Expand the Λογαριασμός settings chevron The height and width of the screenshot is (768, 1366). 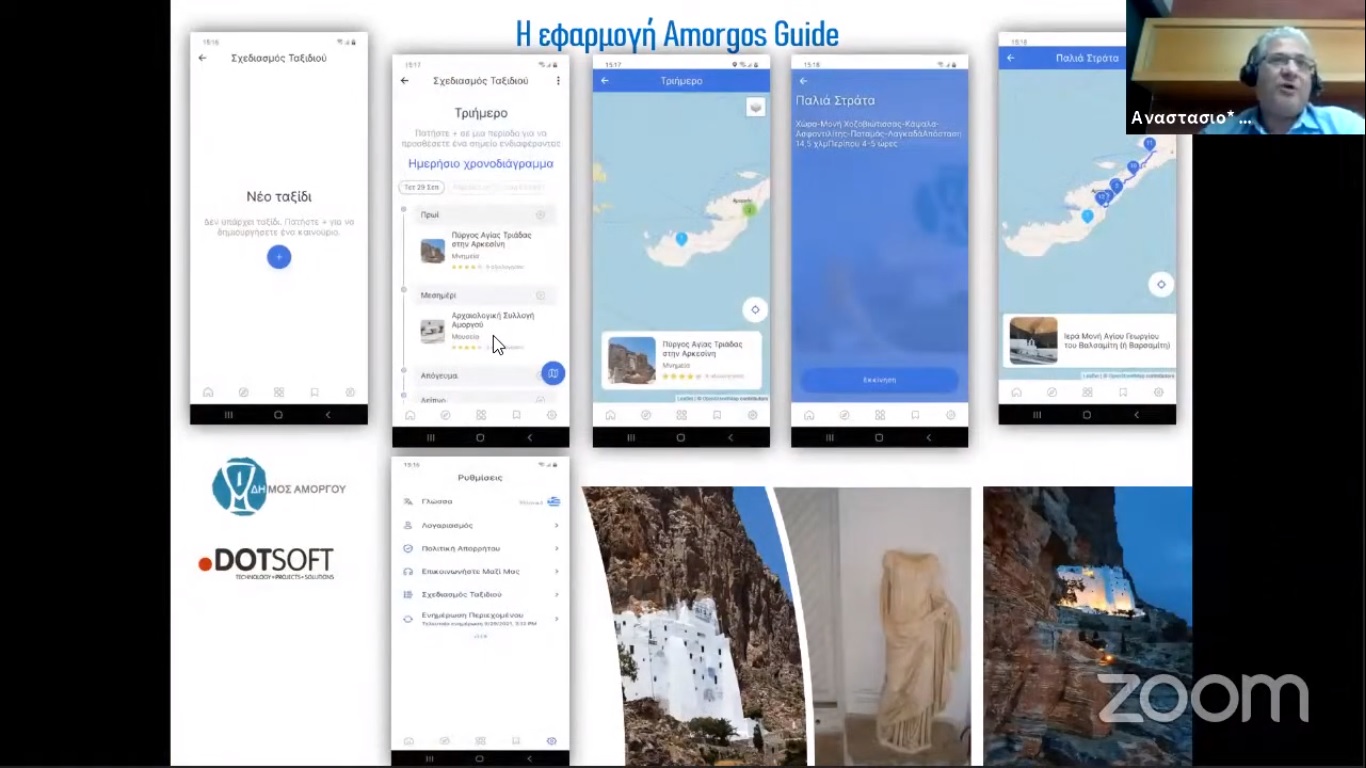click(x=556, y=525)
